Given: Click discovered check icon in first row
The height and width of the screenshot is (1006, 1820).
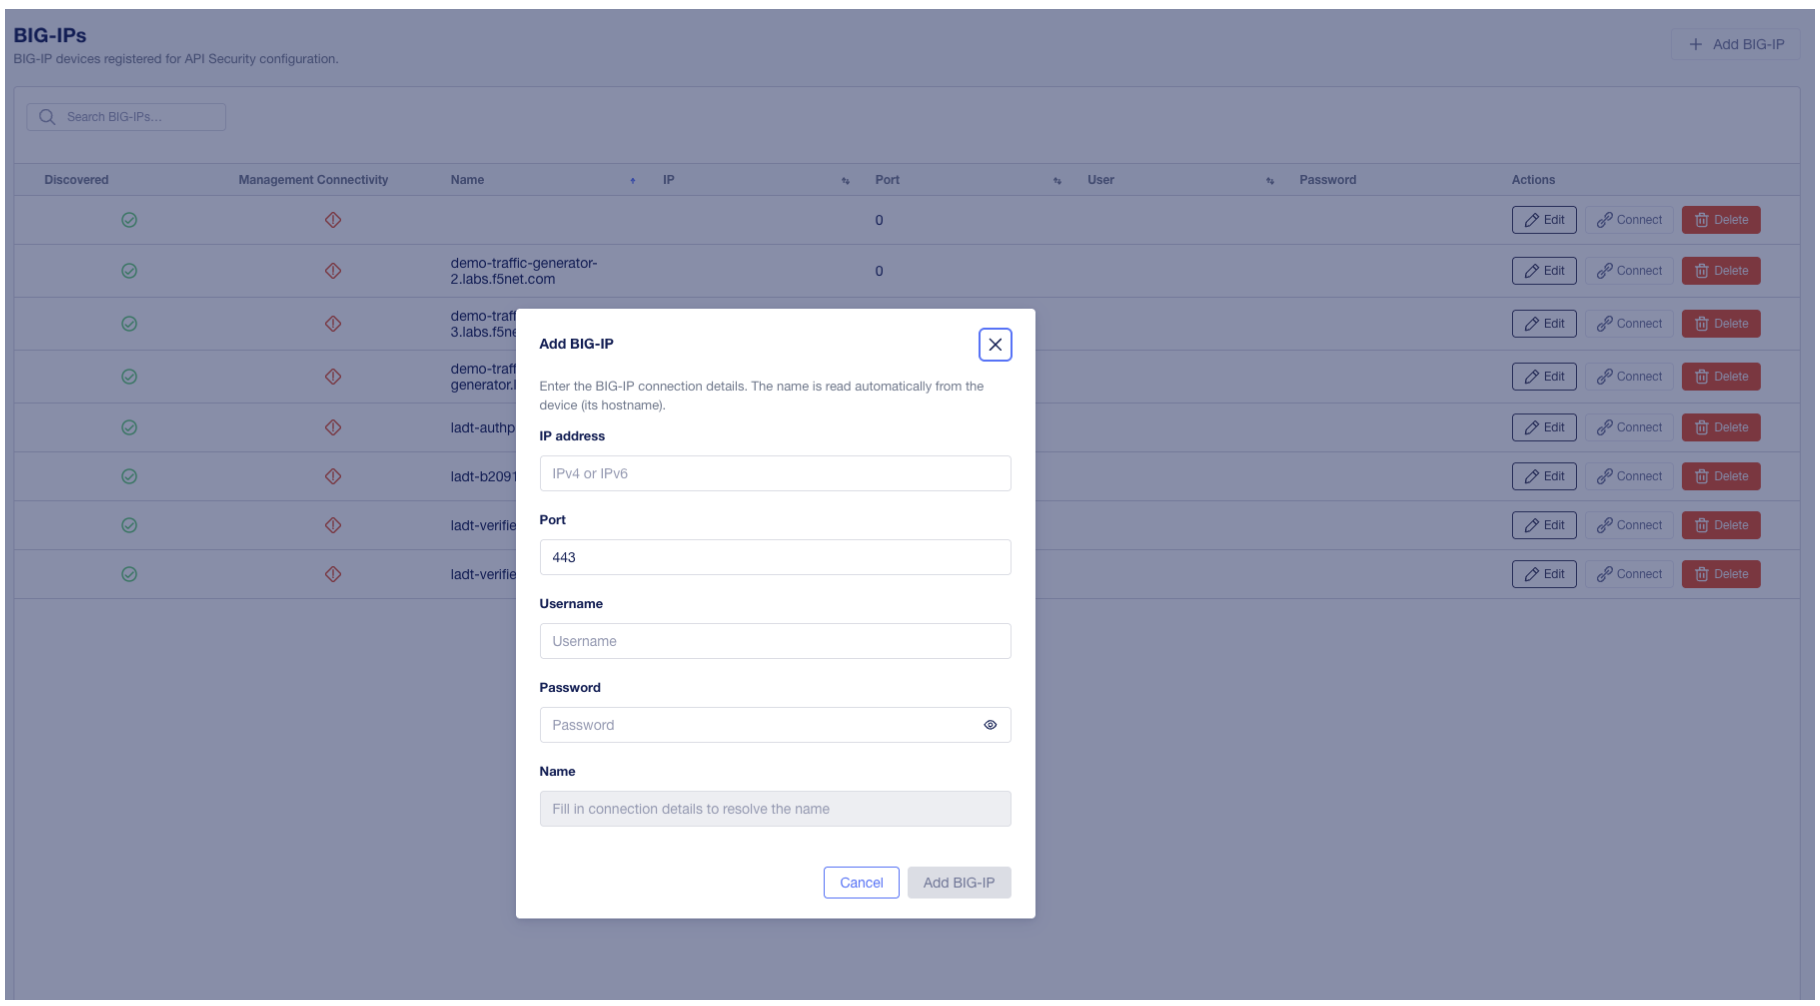Looking at the screenshot, I should point(129,220).
